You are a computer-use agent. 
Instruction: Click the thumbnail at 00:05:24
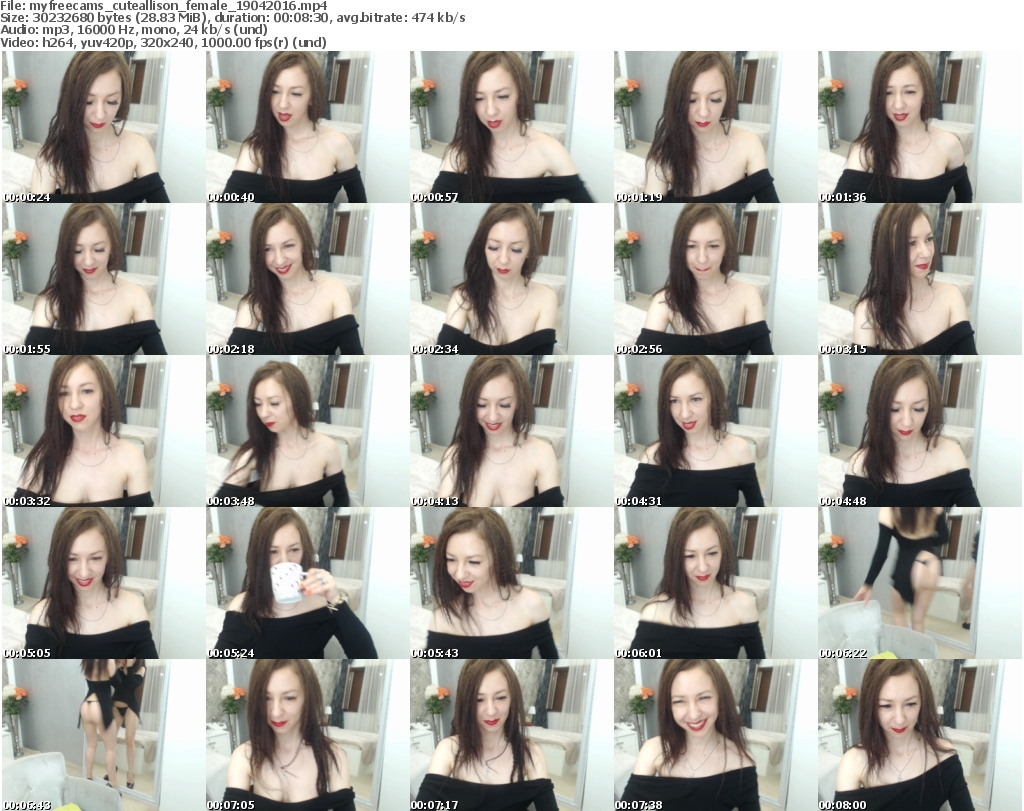(307, 583)
